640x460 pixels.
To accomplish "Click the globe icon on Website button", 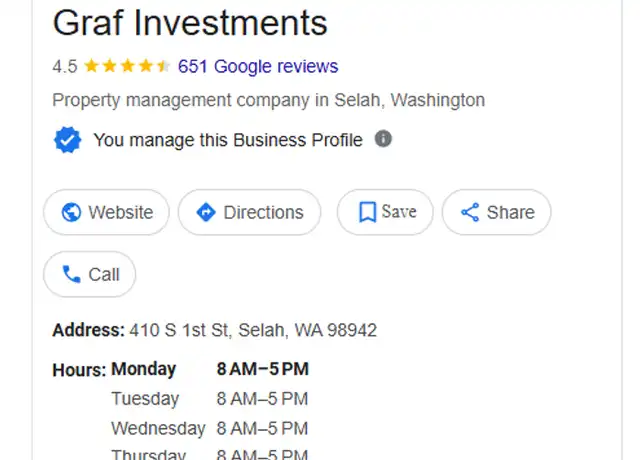I will point(71,212).
